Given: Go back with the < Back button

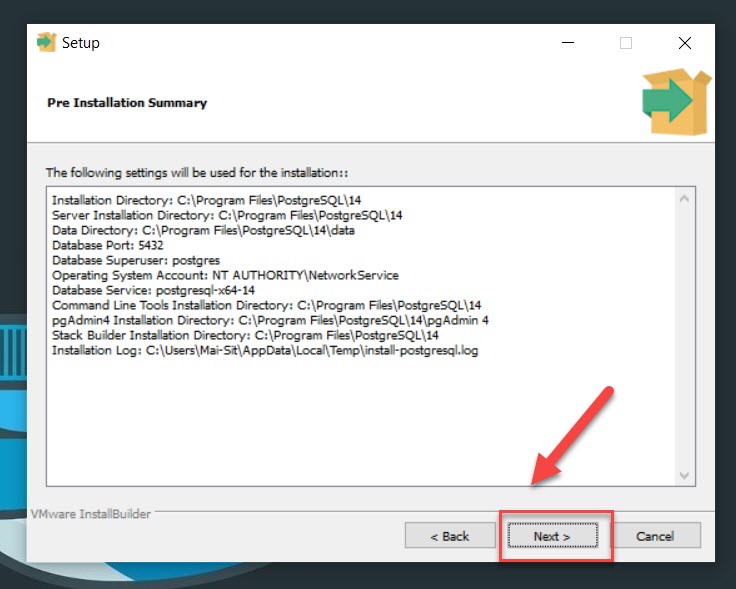Looking at the screenshot, I should coord(450,535).
